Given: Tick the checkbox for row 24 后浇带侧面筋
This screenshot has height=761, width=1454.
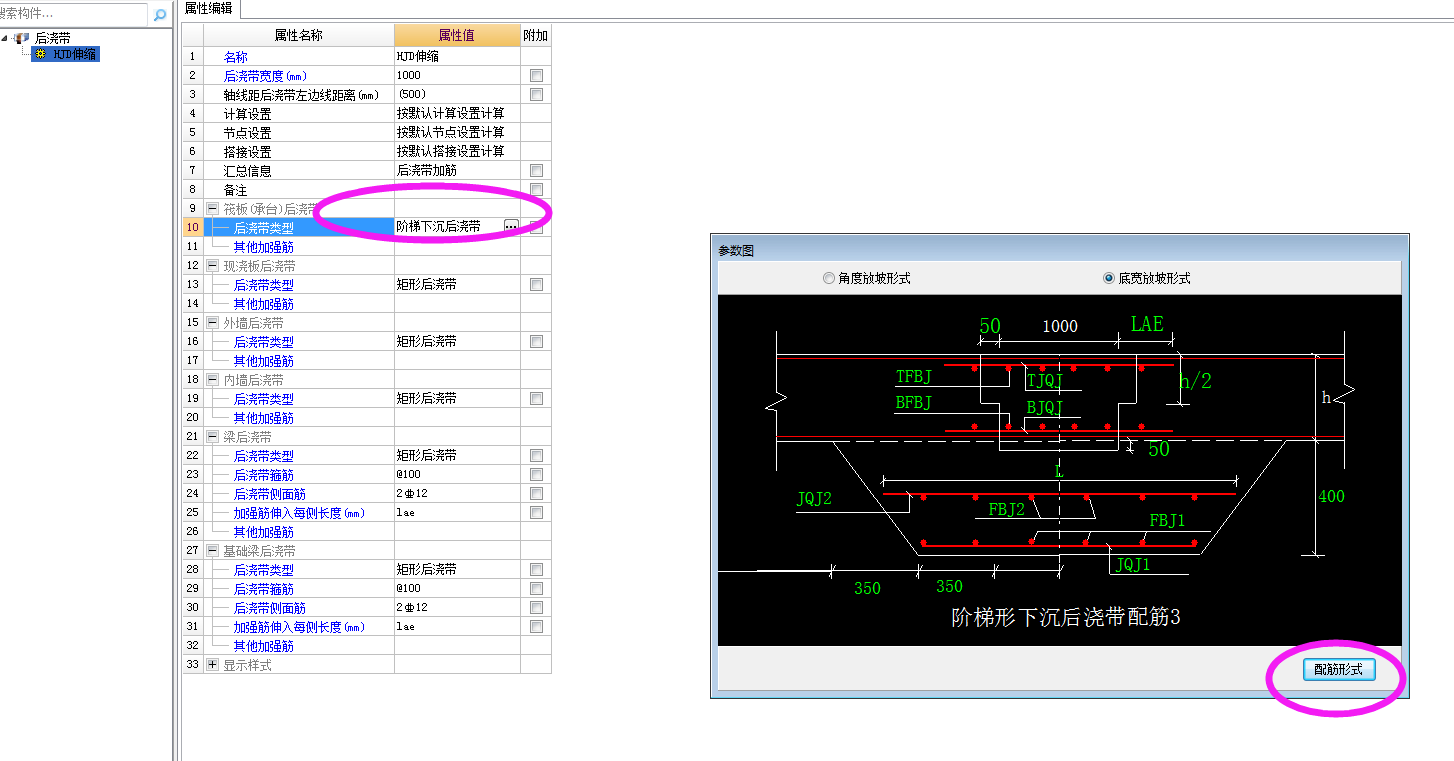Looking at the screenshot, I should [537, 493].
